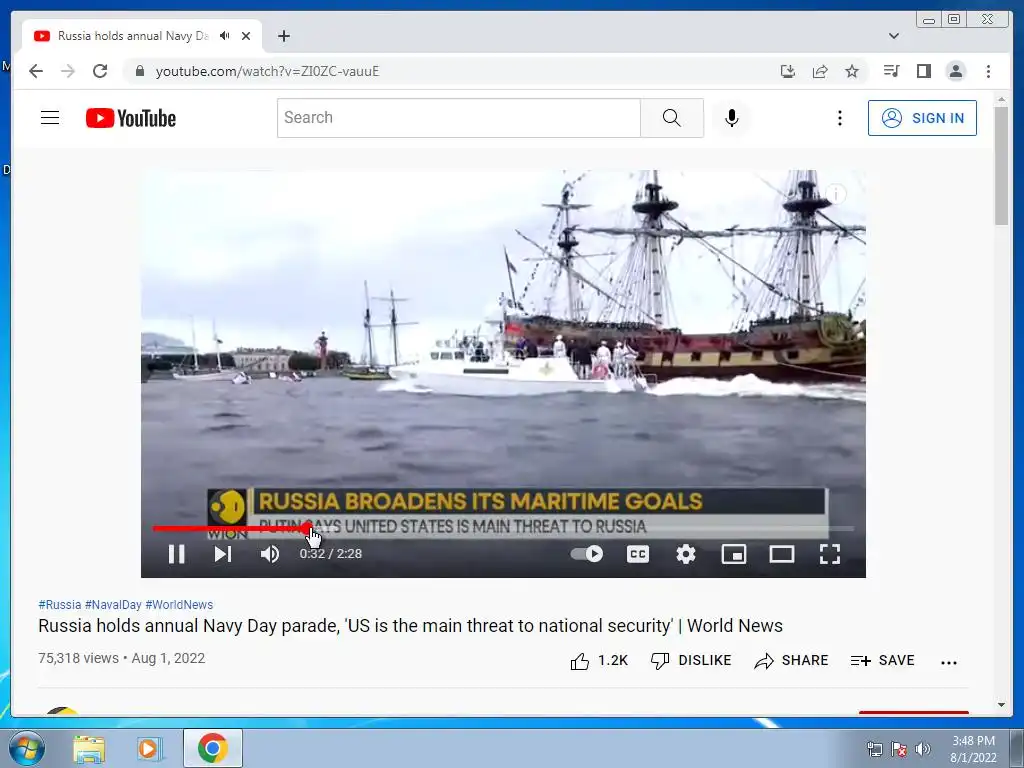
Task: Select the Russia holds annual Navy Day tab
Action: [x=133, y=36]
